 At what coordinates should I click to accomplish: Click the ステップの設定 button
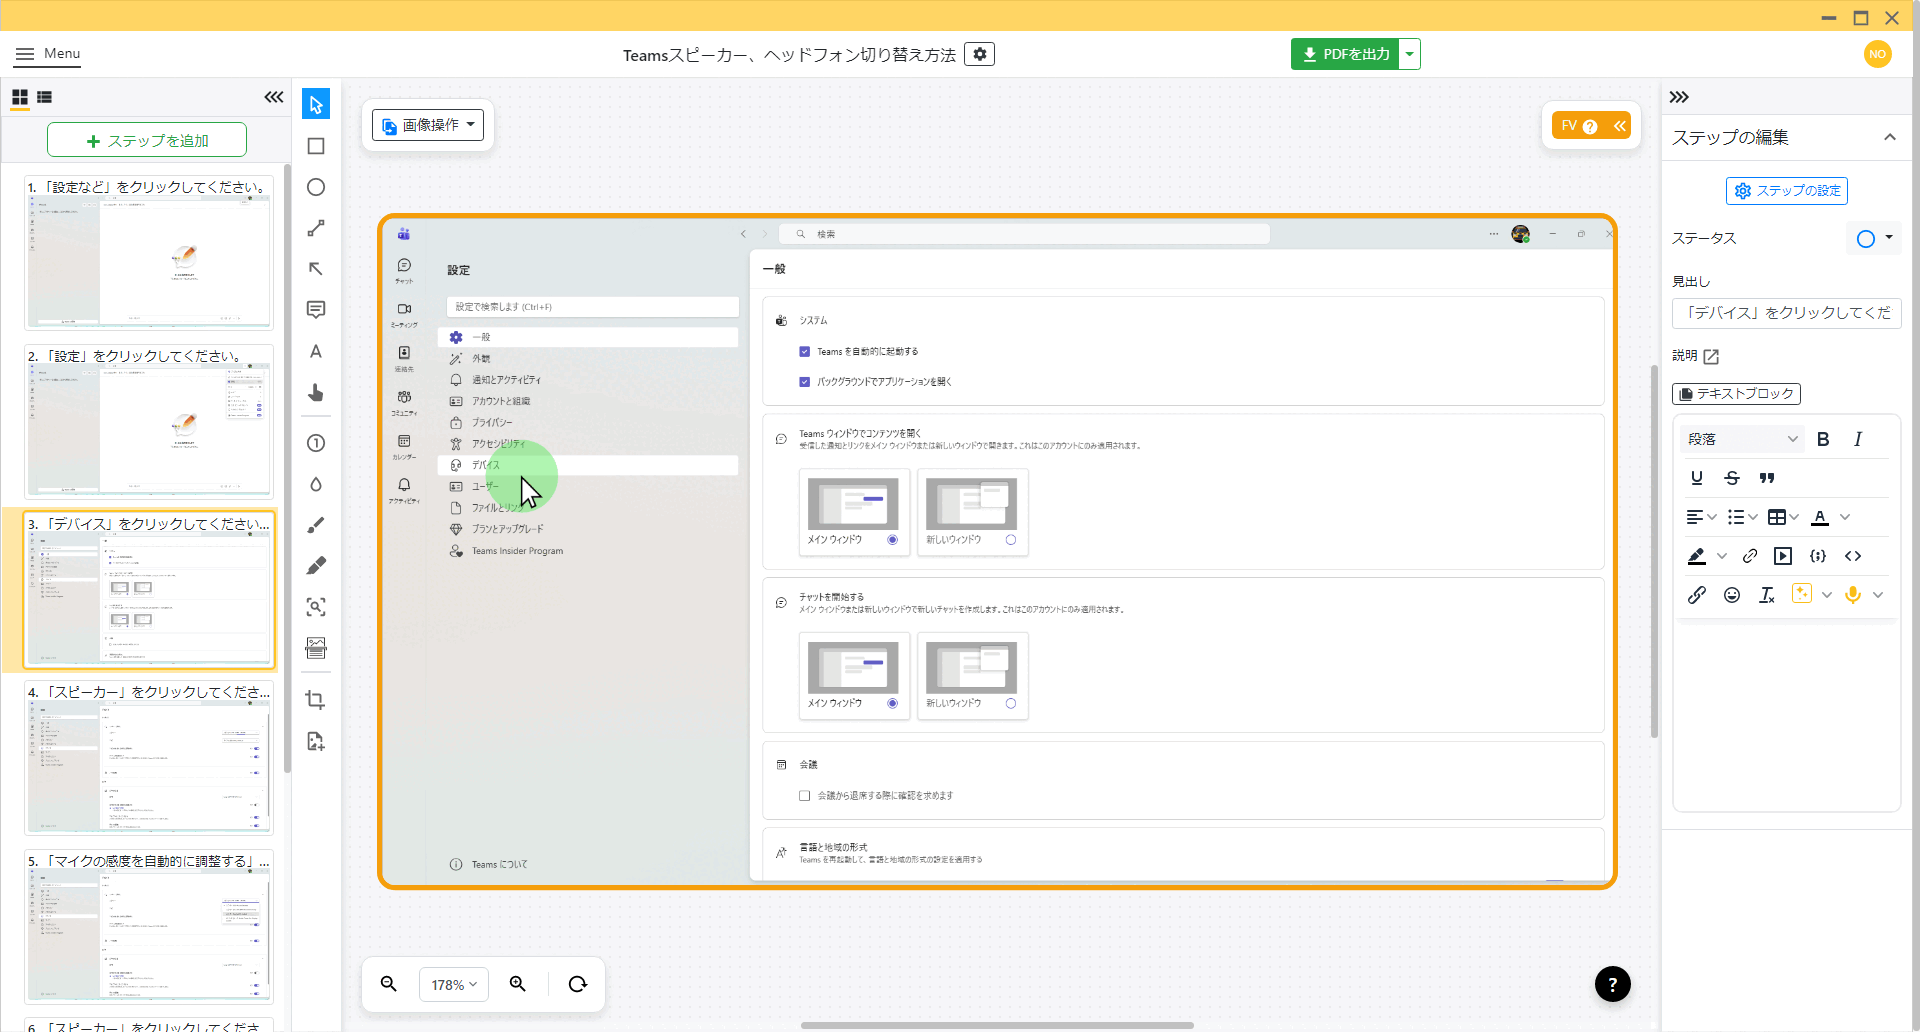1786,191
